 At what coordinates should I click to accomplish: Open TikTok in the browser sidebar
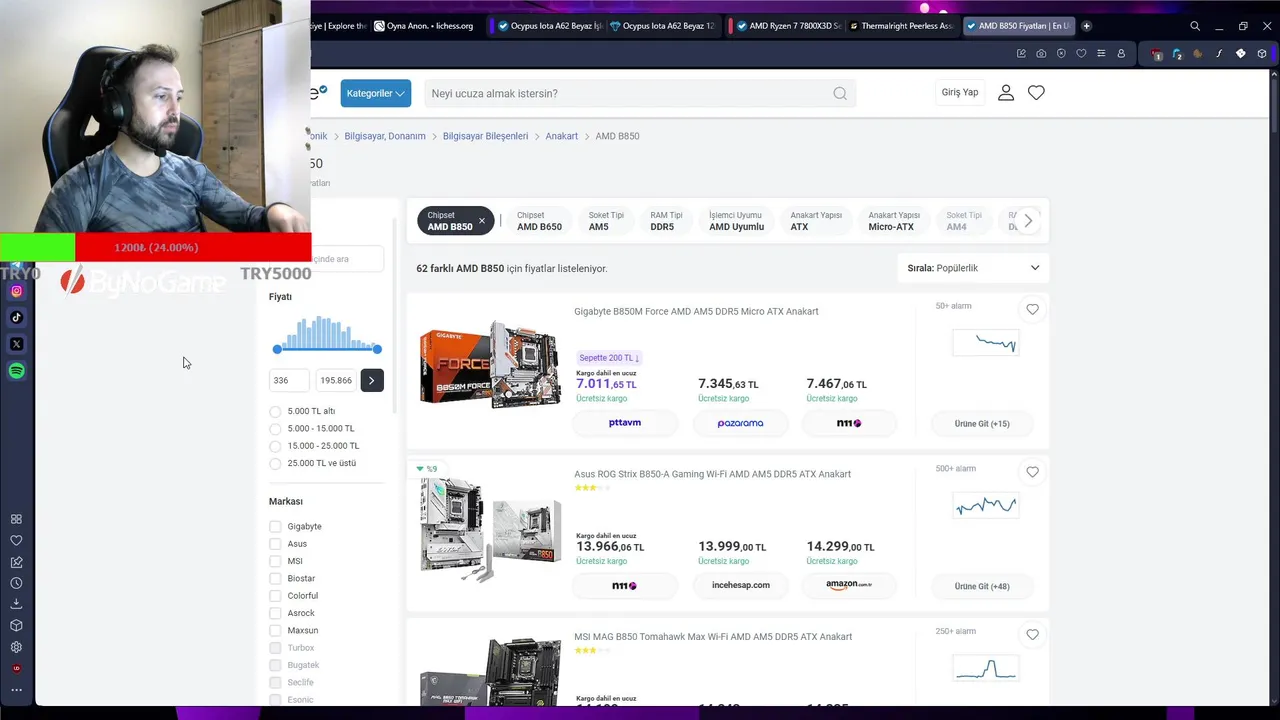coord(16,317)
